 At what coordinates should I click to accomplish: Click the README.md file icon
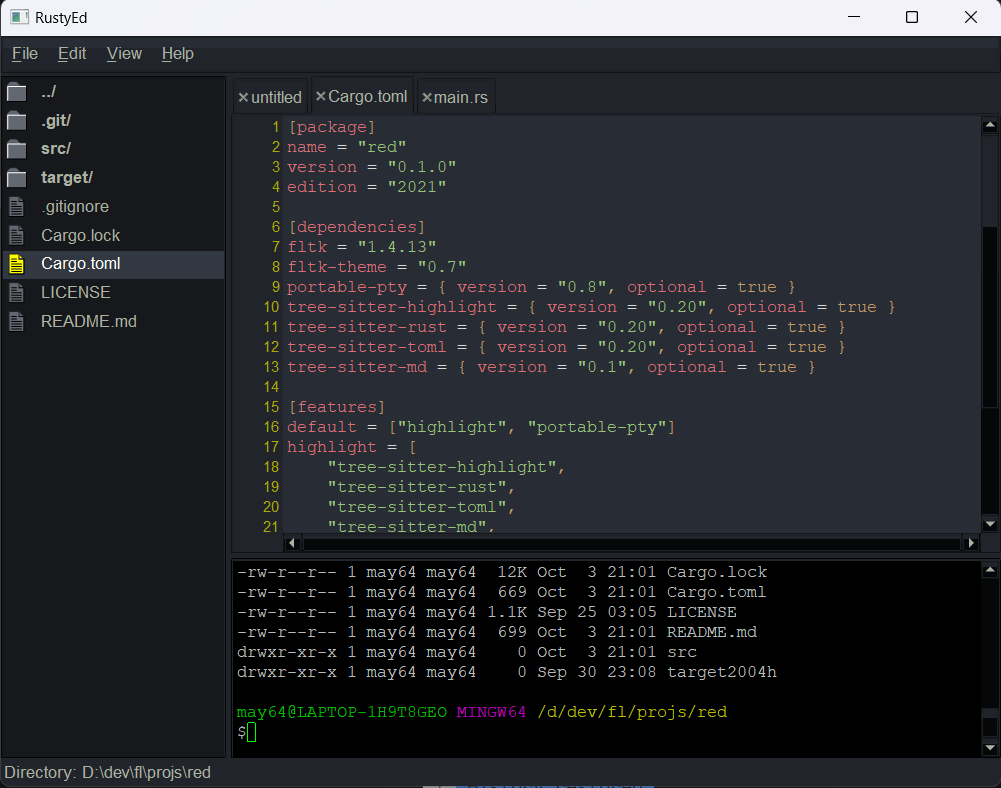click(16, 322)
